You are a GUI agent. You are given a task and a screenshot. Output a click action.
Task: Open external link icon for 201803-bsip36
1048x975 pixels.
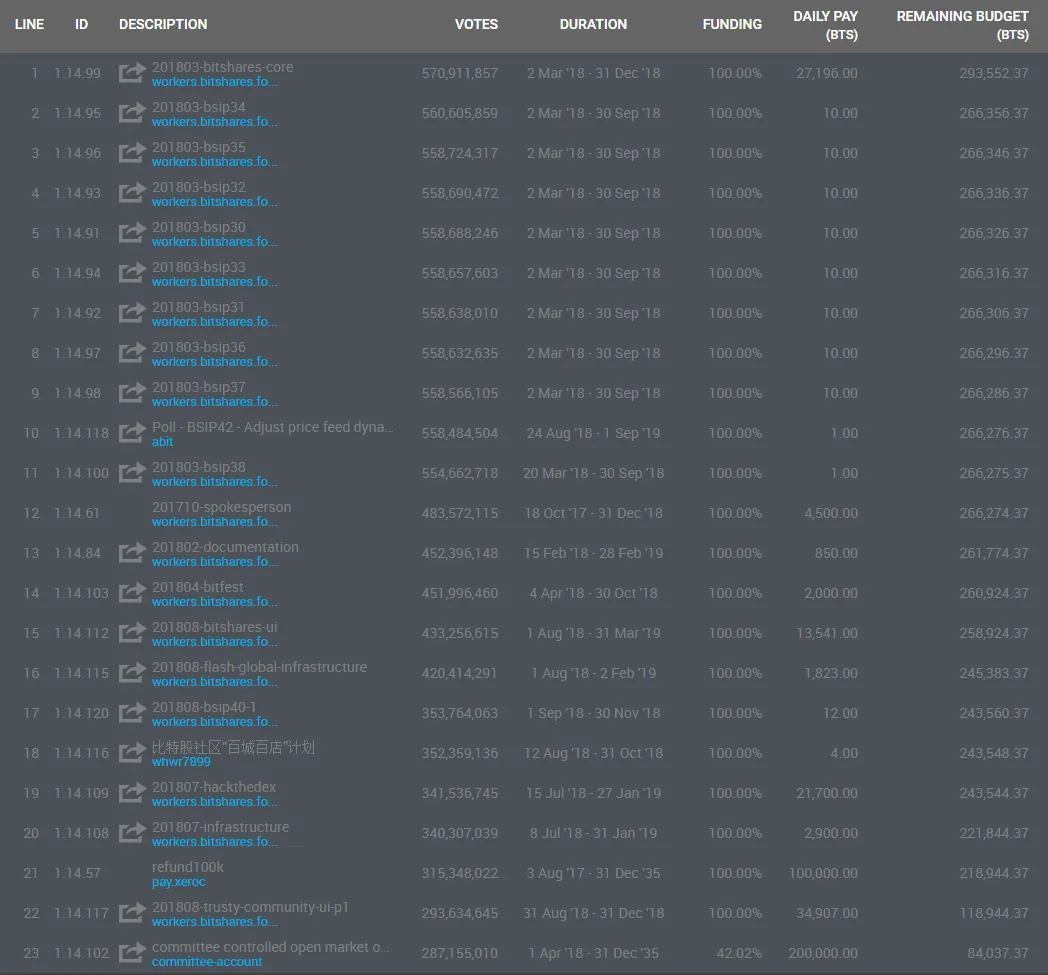click(x=132, y=353)
